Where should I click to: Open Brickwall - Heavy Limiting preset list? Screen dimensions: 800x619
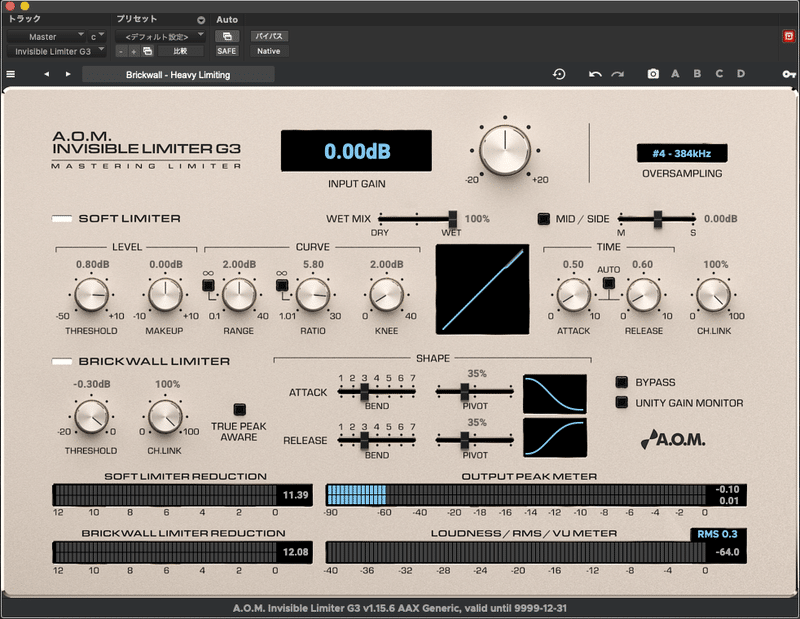pyautogui.click(x=178, y=75)
